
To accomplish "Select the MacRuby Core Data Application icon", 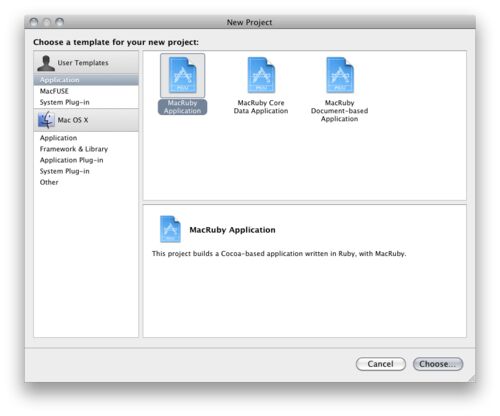I will 261,75.
